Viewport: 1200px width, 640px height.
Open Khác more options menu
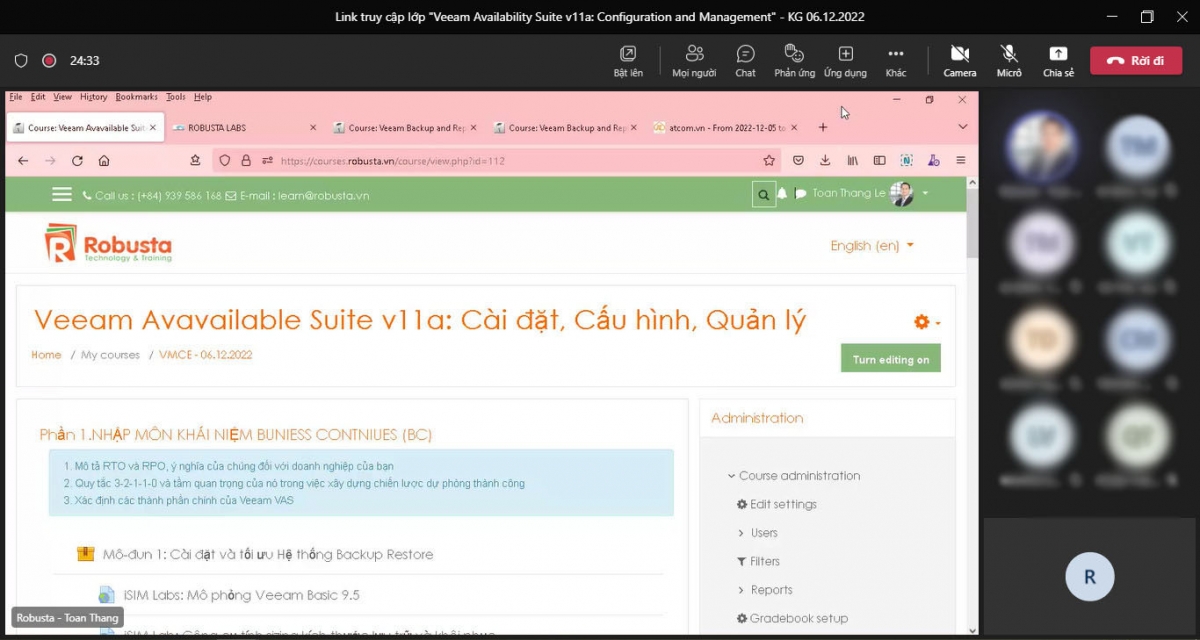pyautogui.click(x=896, y=61)
